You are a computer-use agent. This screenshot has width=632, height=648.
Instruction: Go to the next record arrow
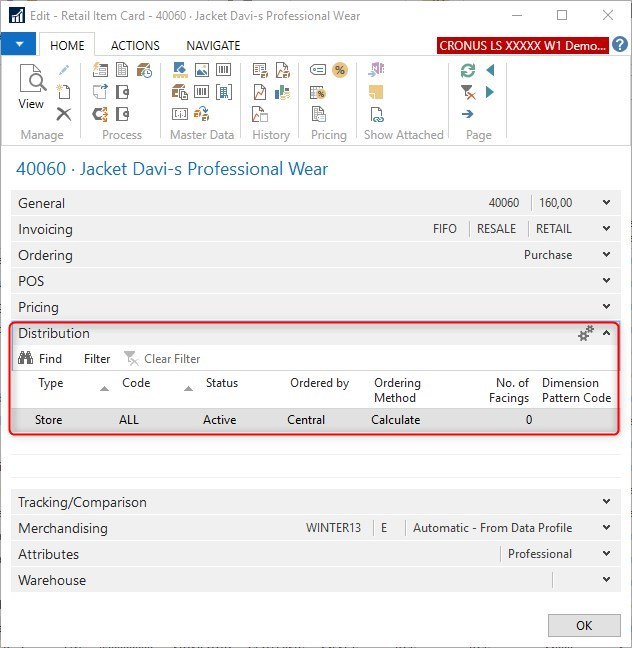(x=490, y=92)
